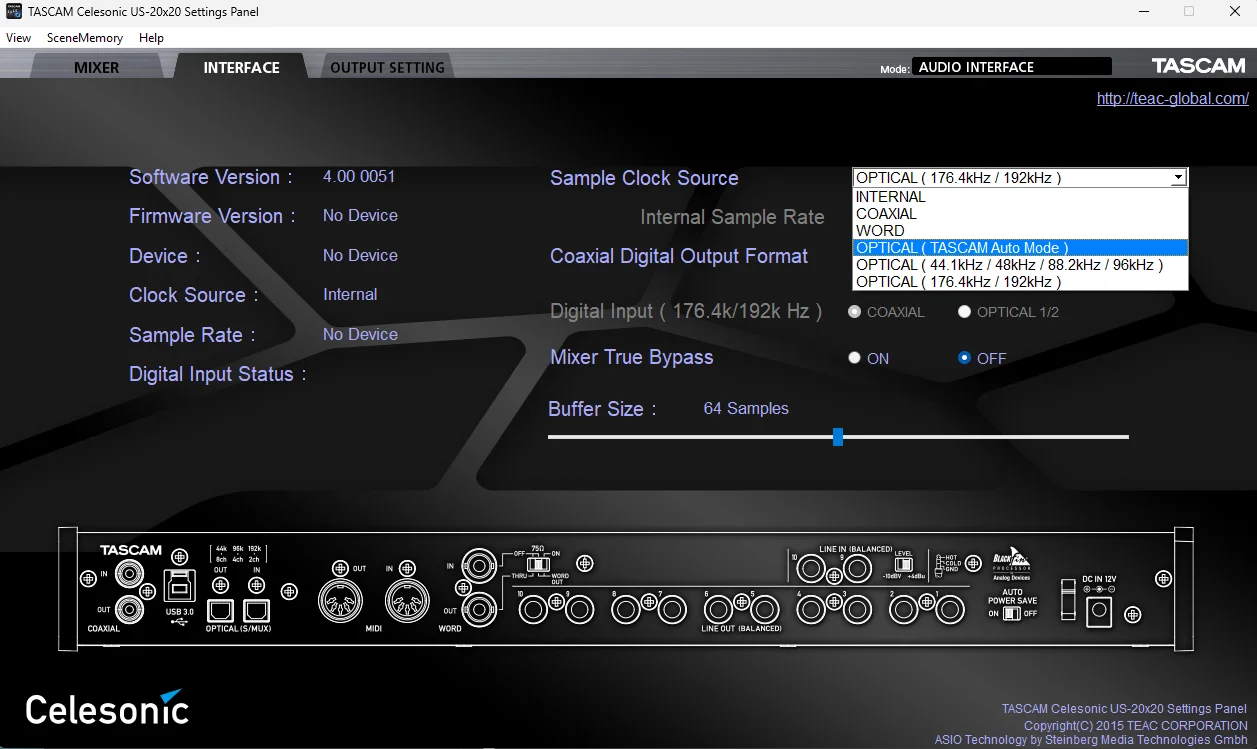Switch to the MIXER tab

(x=97, y=68)
